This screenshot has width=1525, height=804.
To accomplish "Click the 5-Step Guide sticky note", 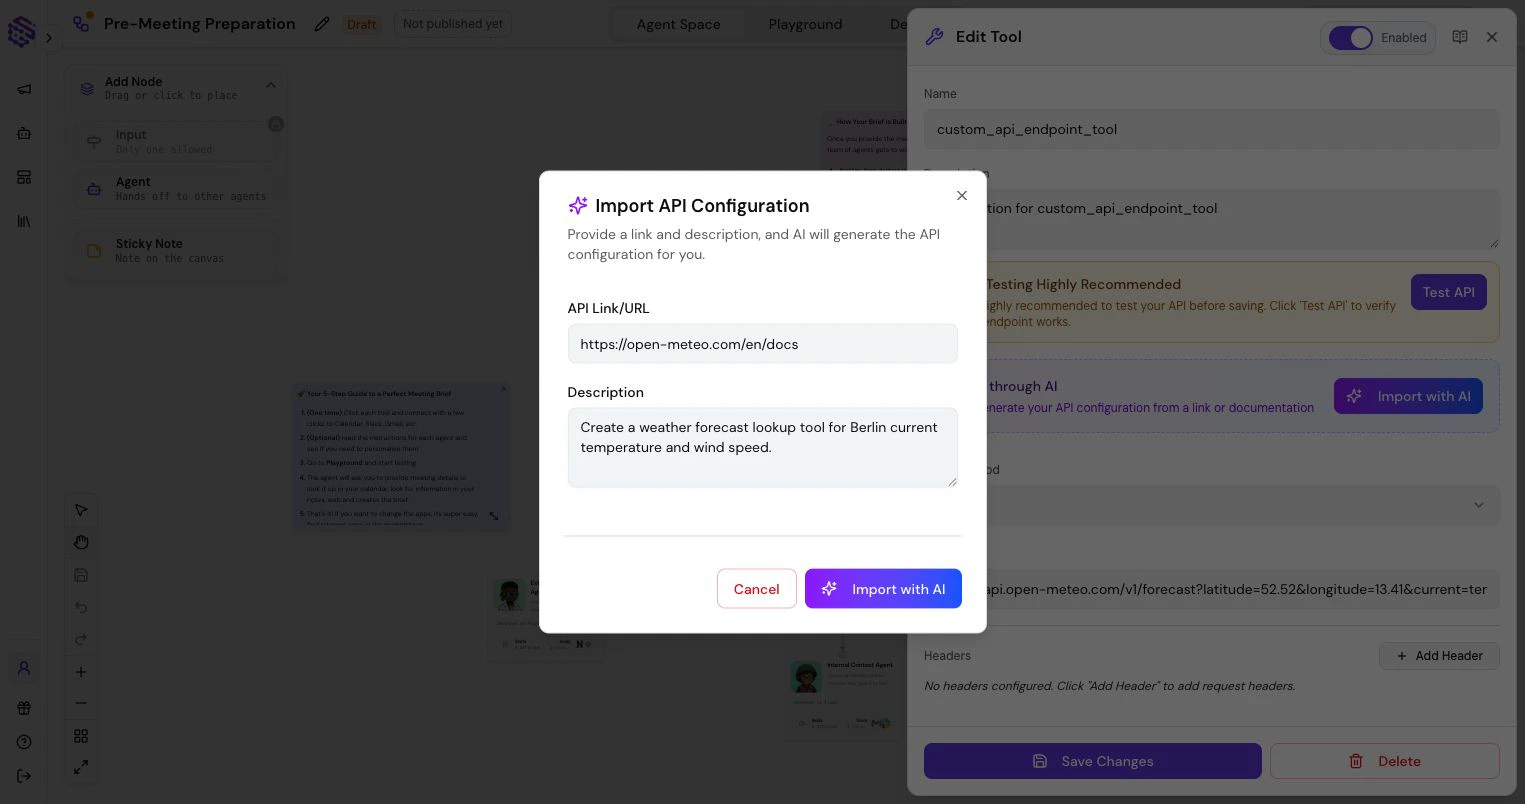I will [401, 456].
